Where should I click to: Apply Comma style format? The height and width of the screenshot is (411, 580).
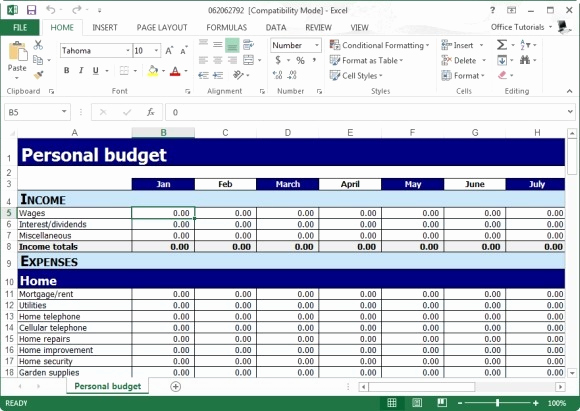(314, 60)
